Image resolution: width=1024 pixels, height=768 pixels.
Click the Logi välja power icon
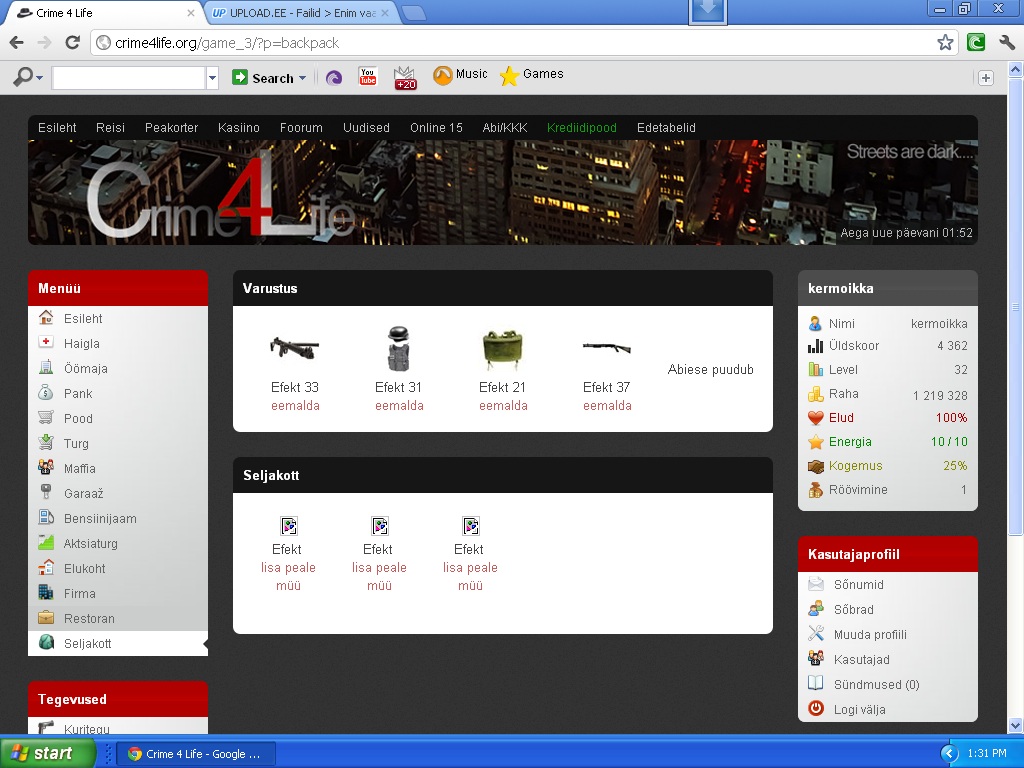[x=816, y=709]
